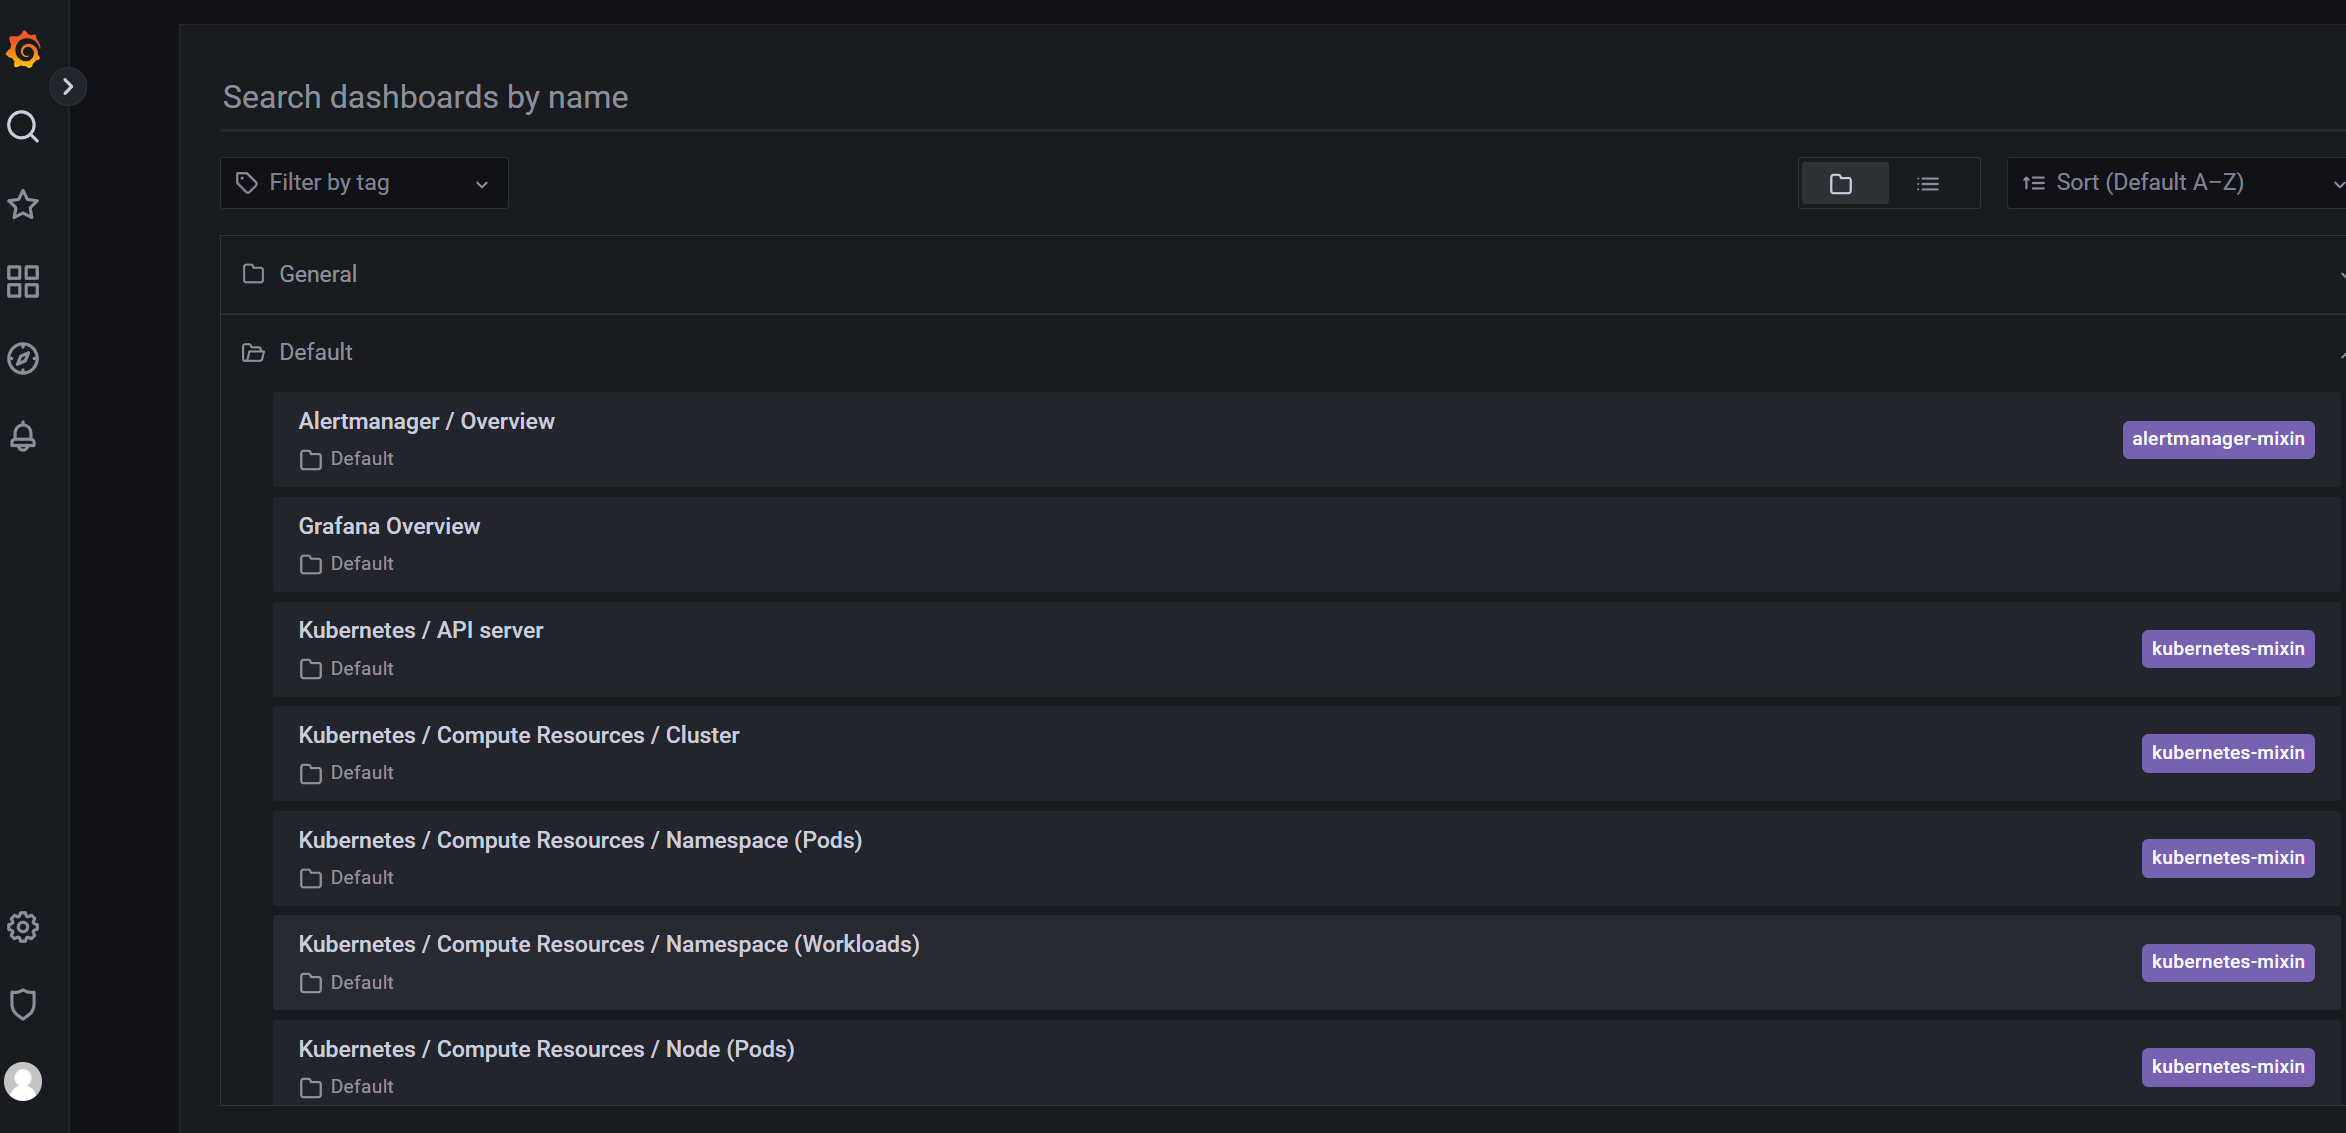Screen dimensions: 2346x1133
Task: Click the alertmanager-mixin tag
Action: coord(2217,439)
